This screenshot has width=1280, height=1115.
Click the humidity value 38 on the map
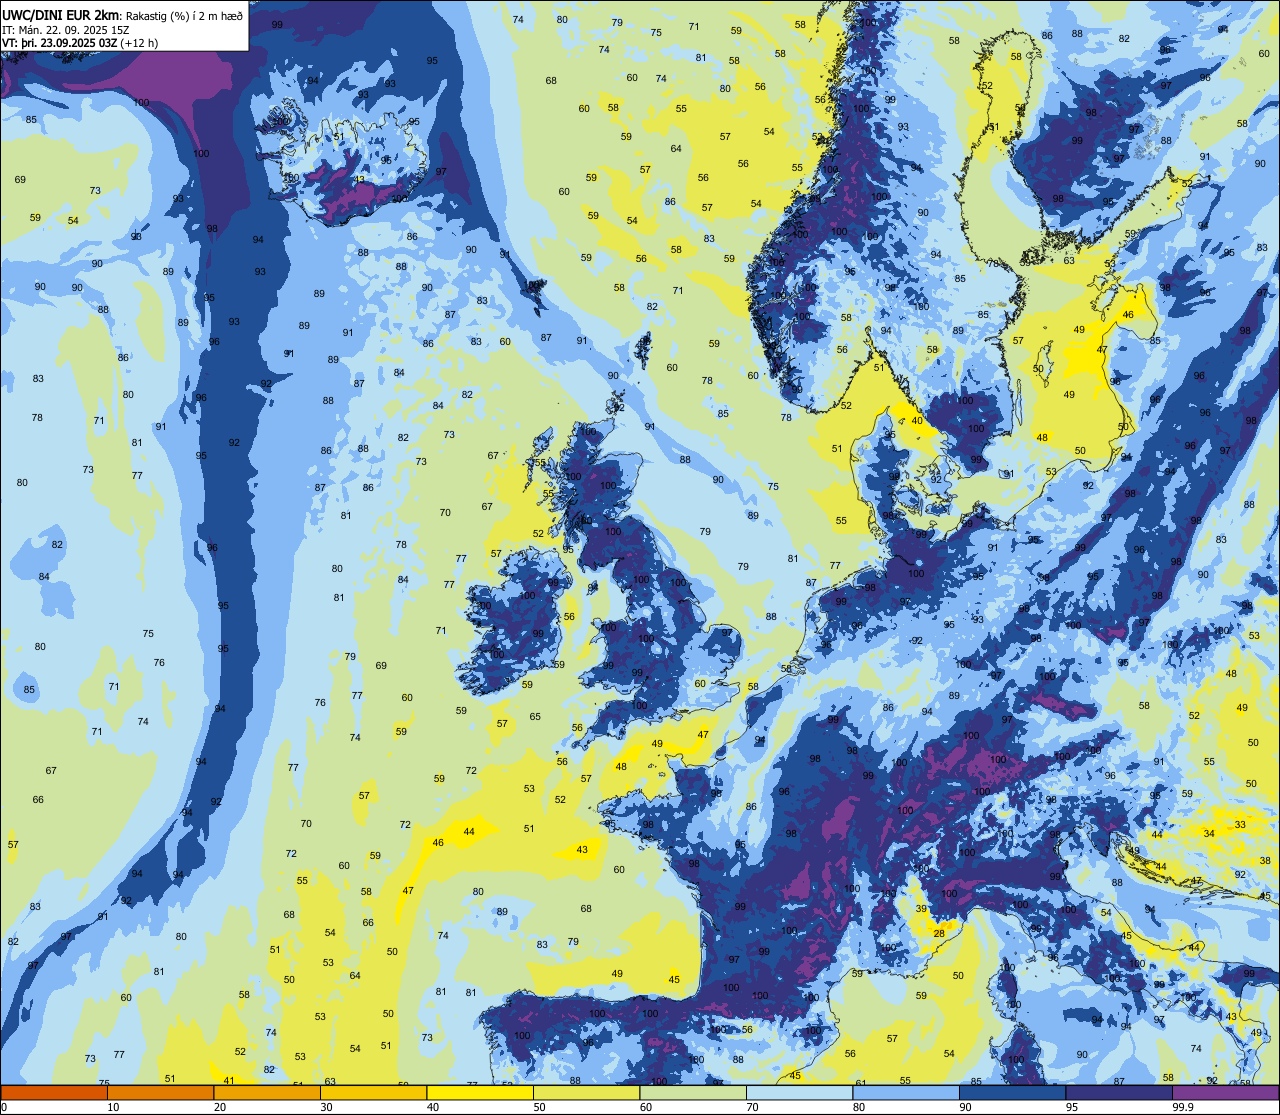click(1265, 860)
